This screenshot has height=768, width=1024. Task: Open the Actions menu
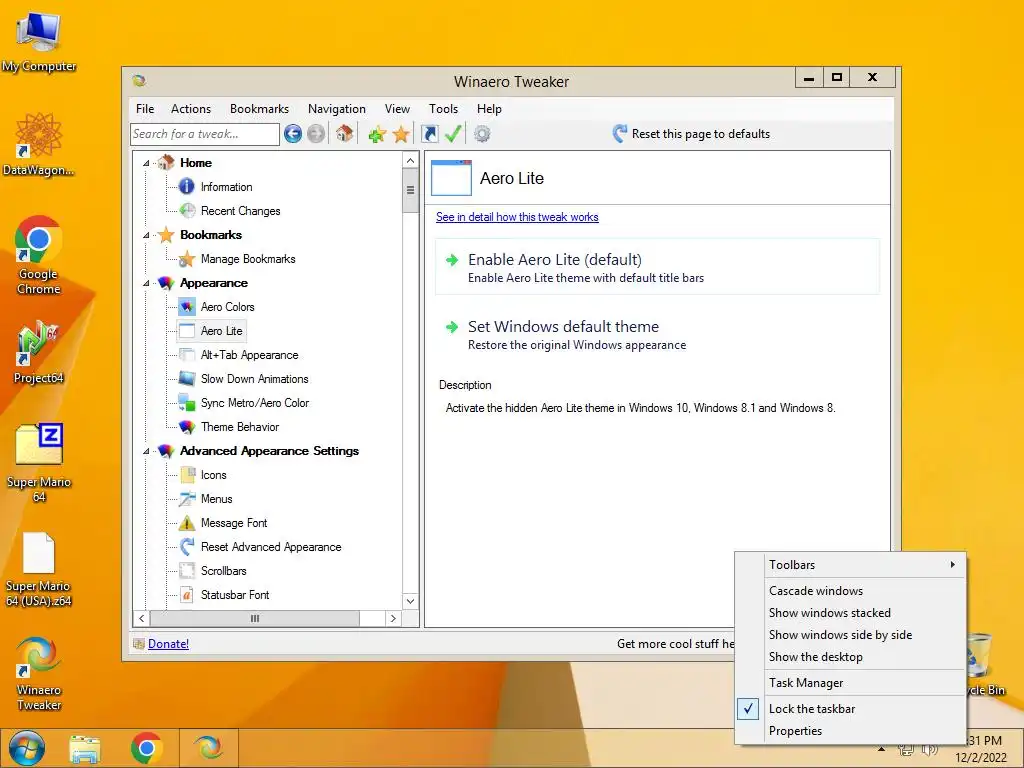191,109
